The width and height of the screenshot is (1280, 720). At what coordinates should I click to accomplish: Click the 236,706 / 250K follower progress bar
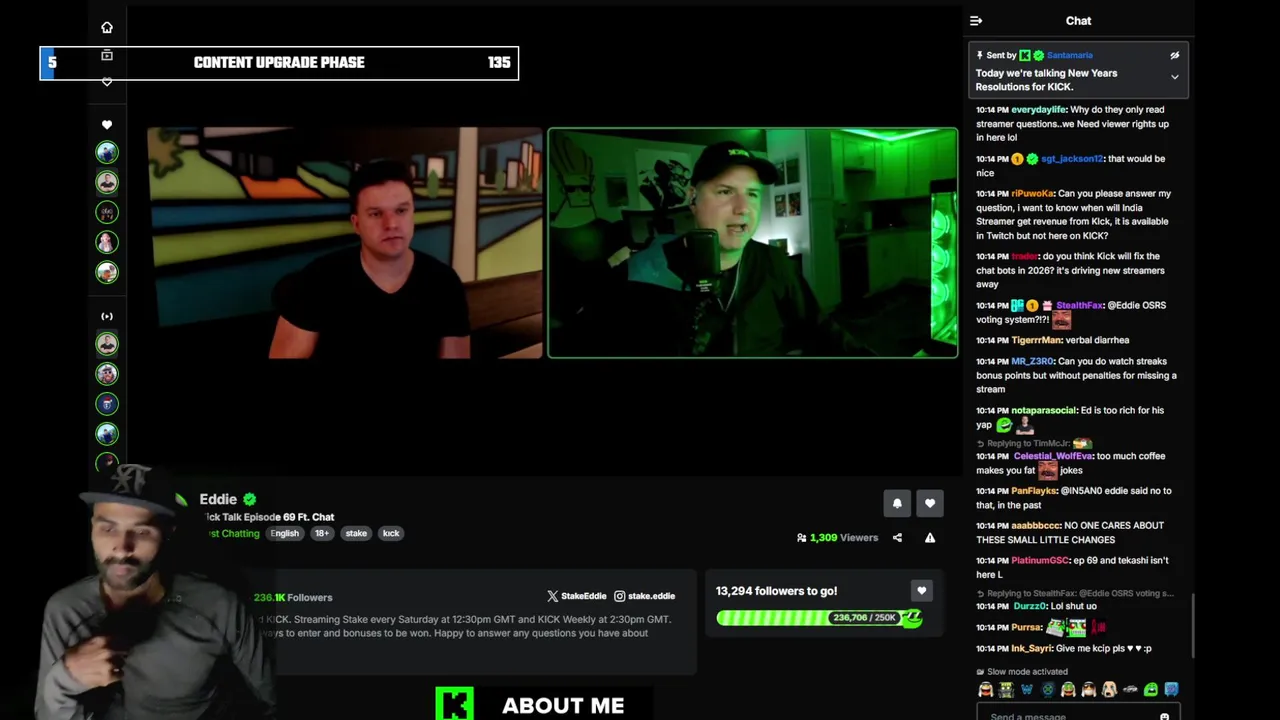819,618
